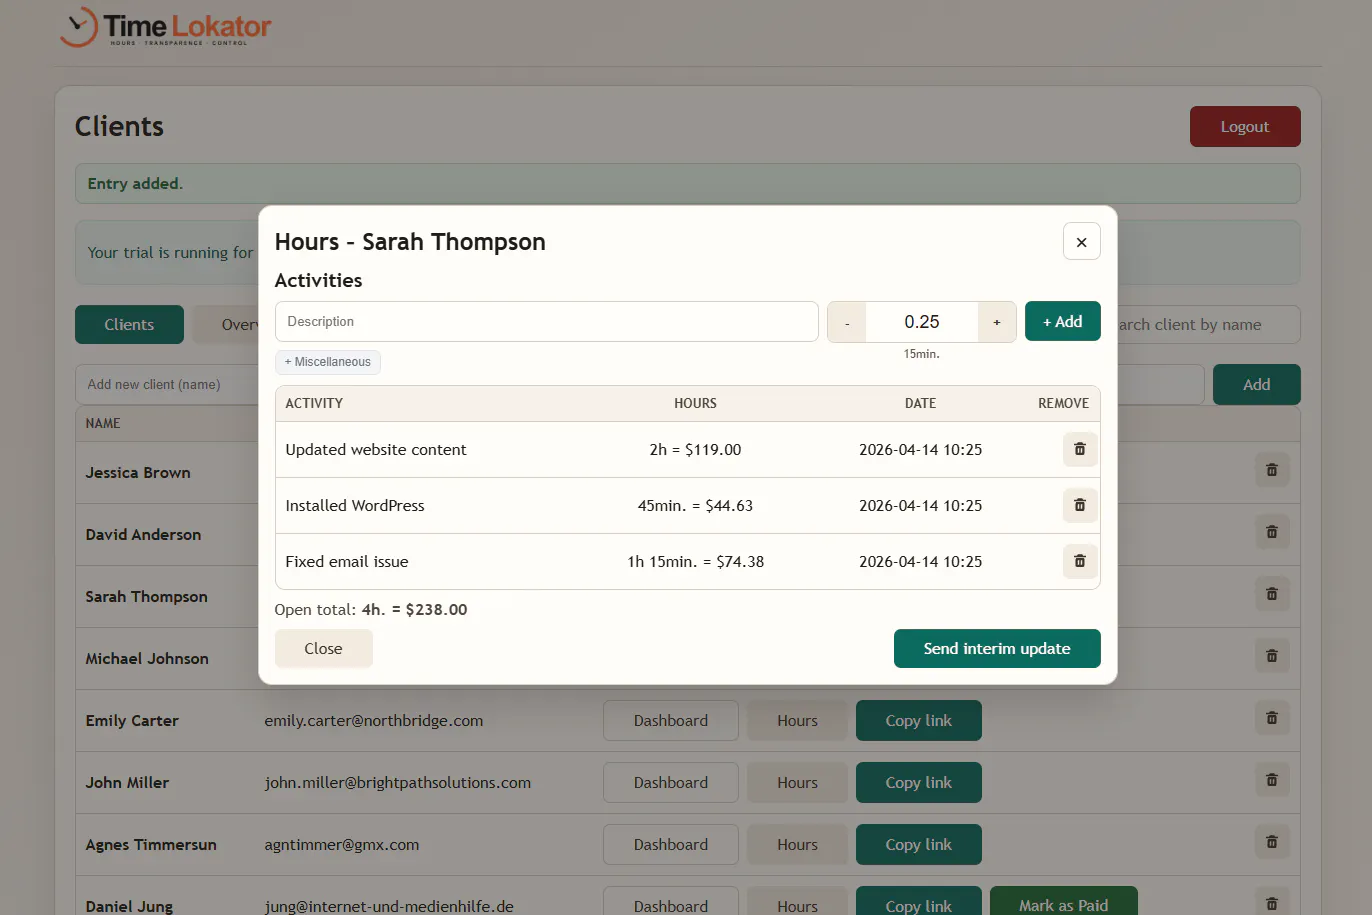The height and width of the screenshot is (915, 1372).
Task: Remove client John Miller
Action: tap(1272, 780)
